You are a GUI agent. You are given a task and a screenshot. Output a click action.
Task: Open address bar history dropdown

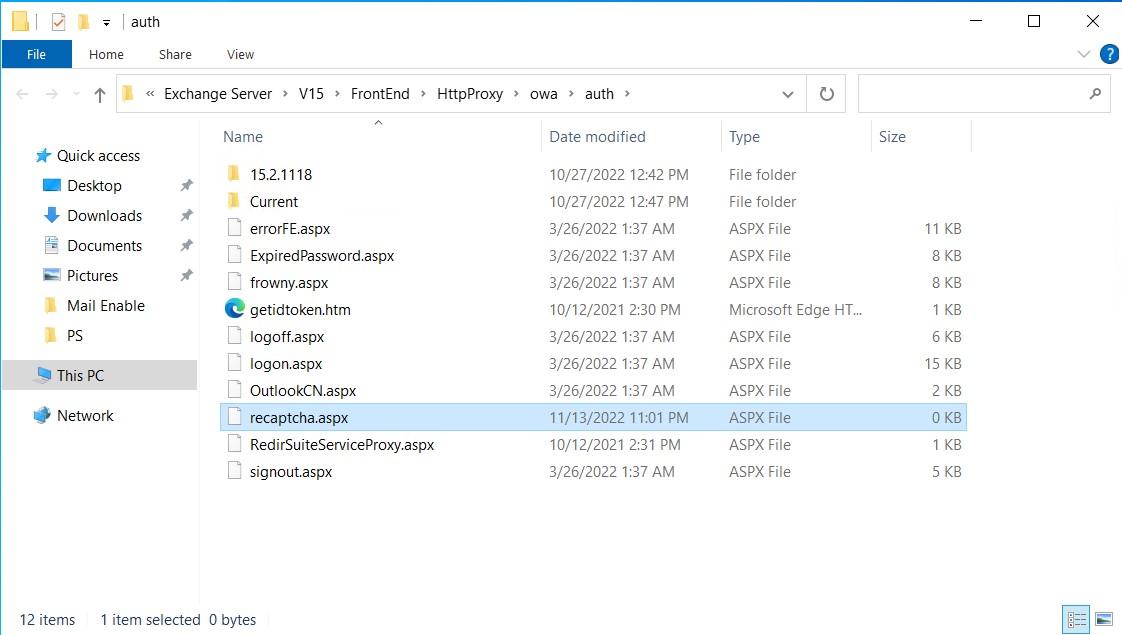[x=788, y=94]
